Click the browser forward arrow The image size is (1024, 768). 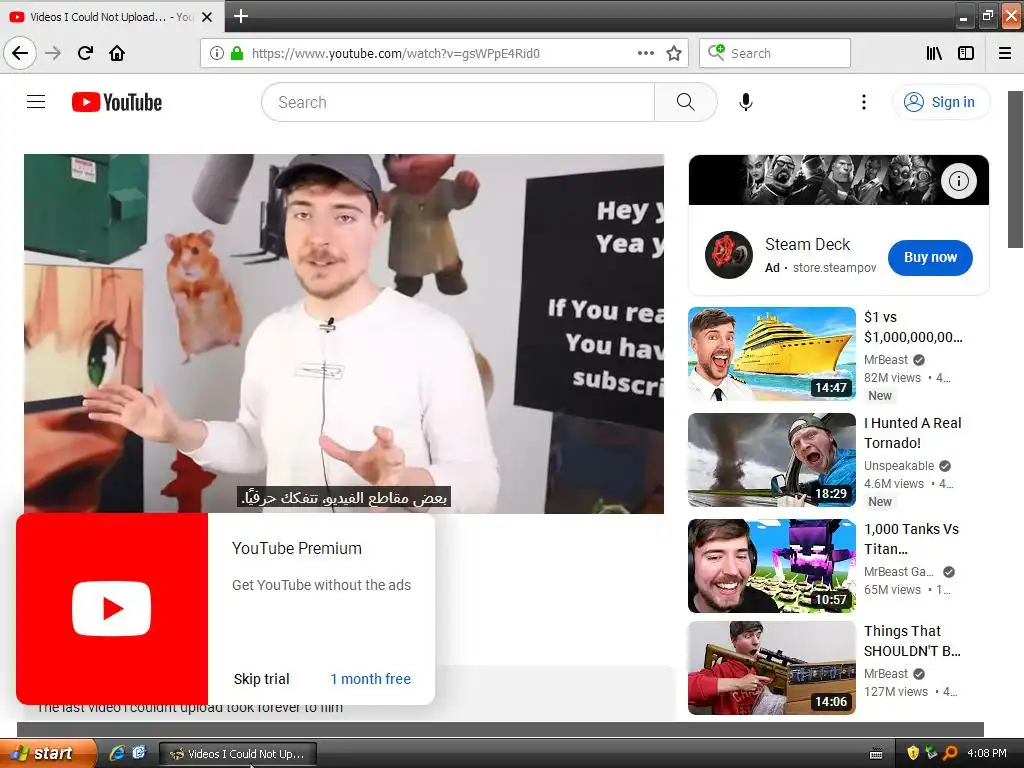click(x=53, y=53)
